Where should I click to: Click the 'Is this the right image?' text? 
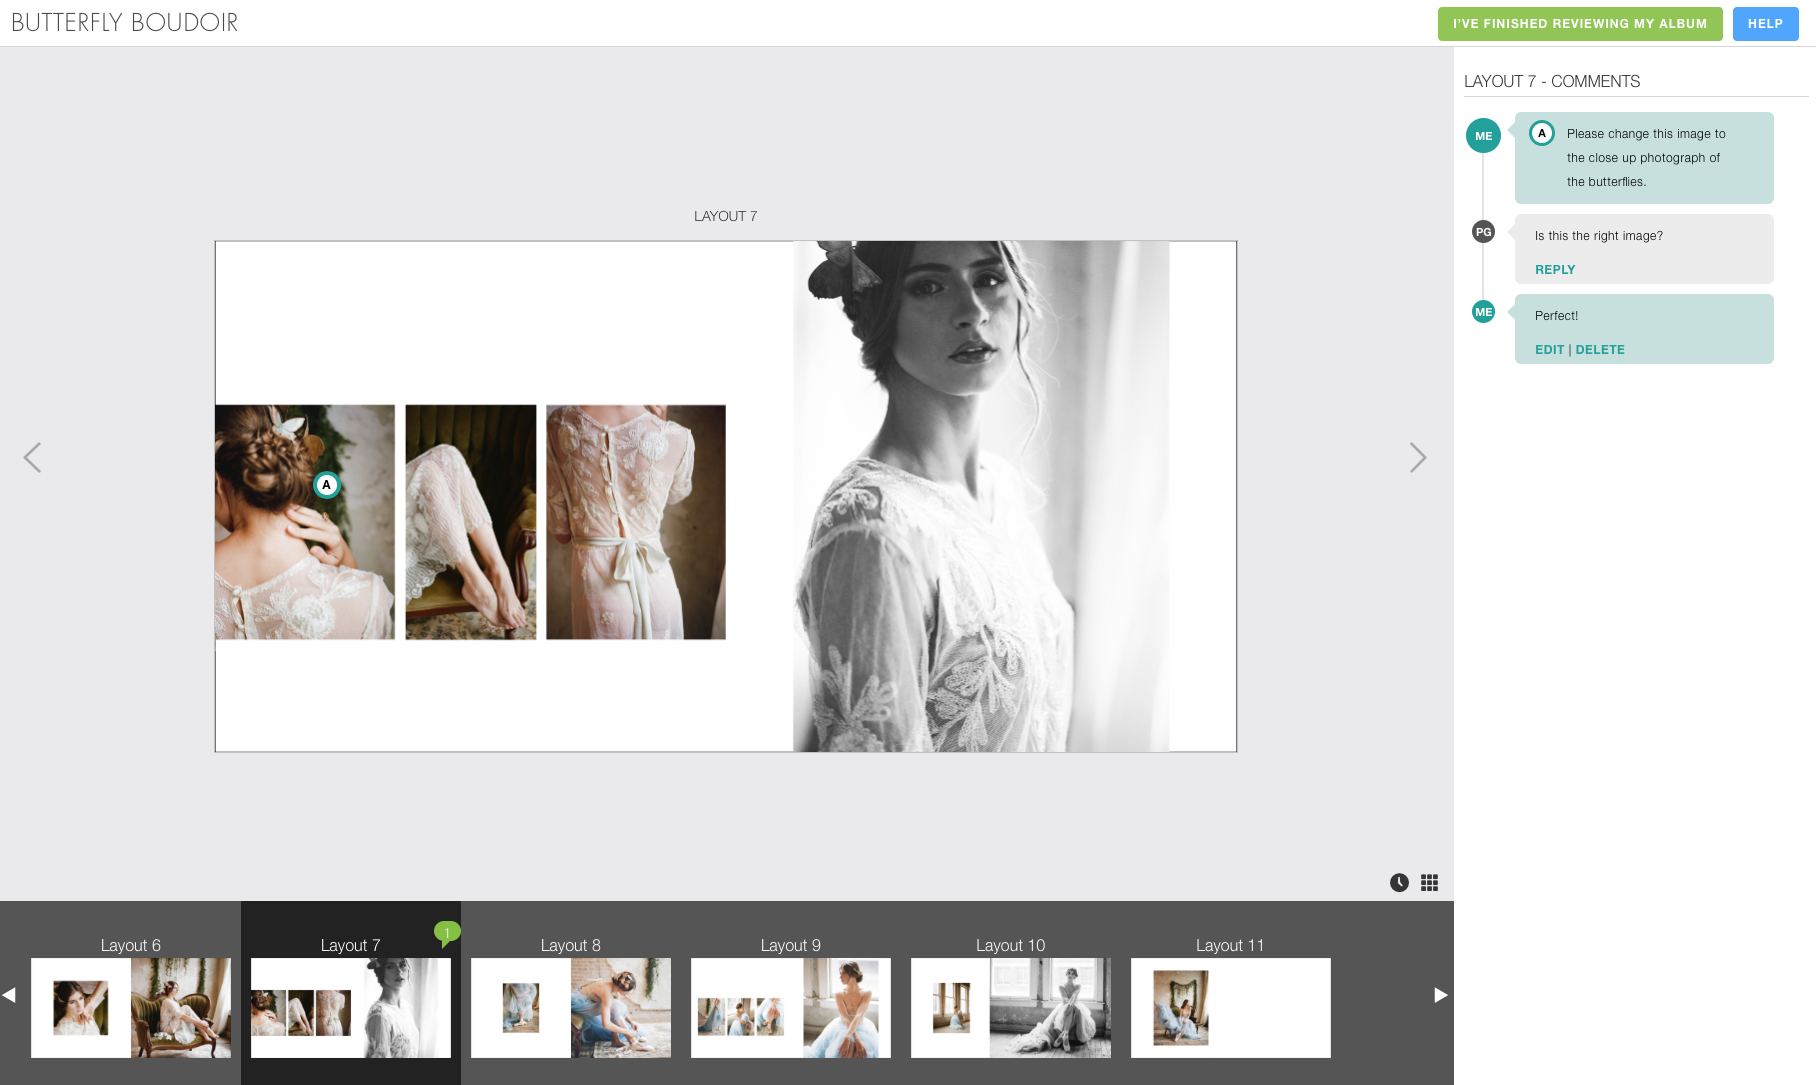(1599, 236)
